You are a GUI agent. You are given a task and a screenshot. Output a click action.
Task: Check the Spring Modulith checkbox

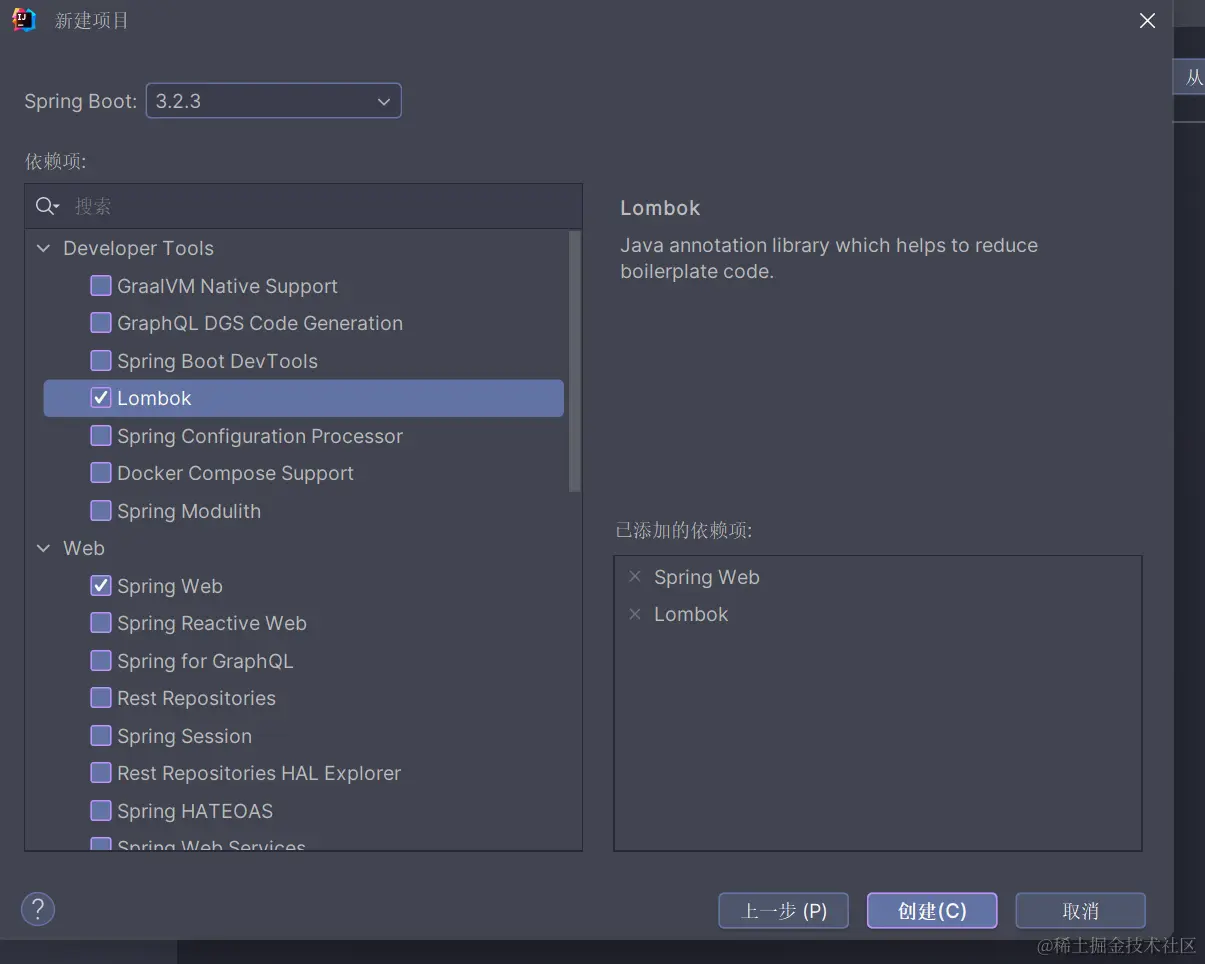101,511
